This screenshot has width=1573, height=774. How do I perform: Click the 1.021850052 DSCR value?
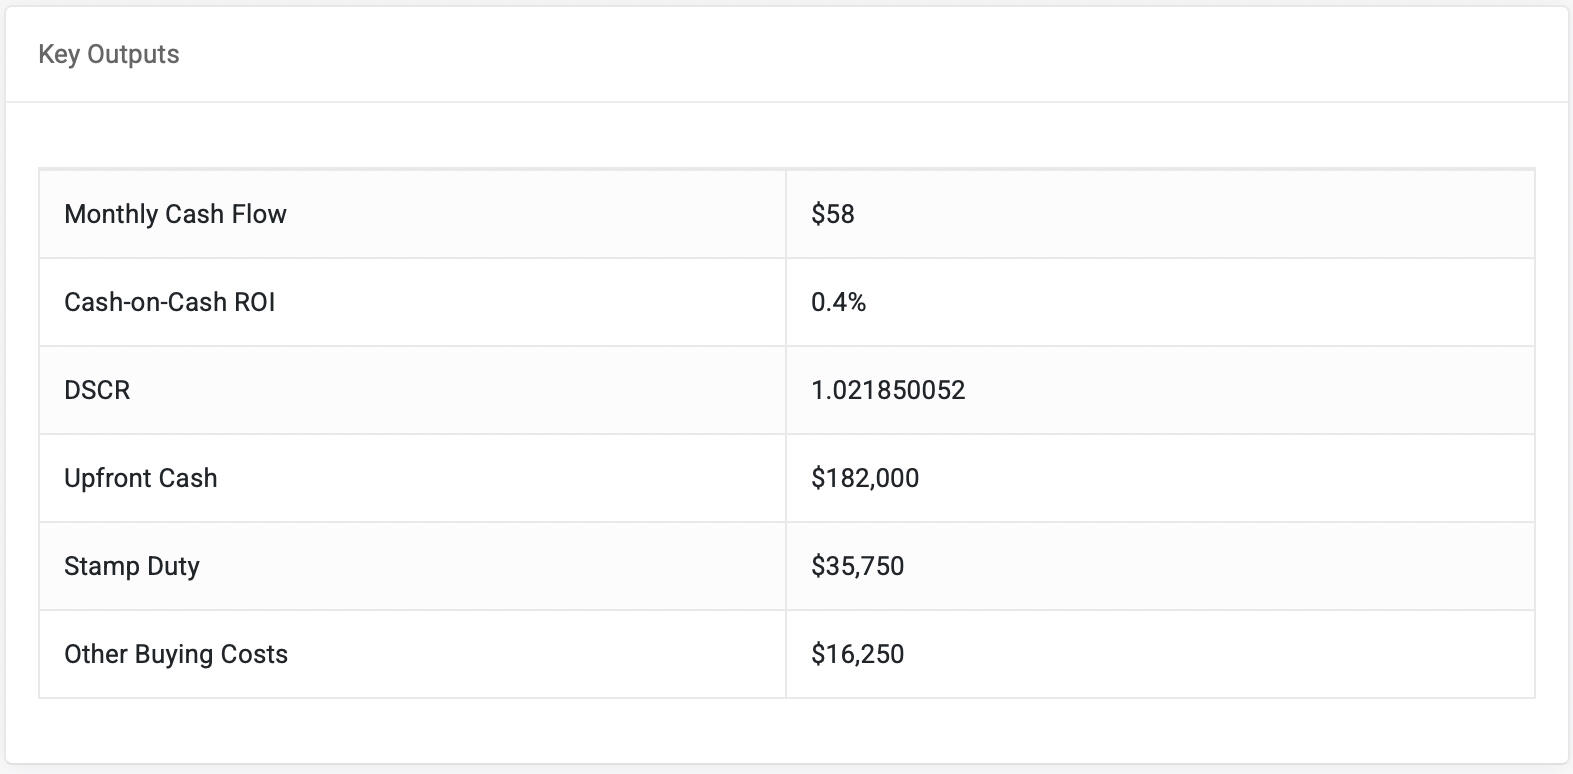888,390
